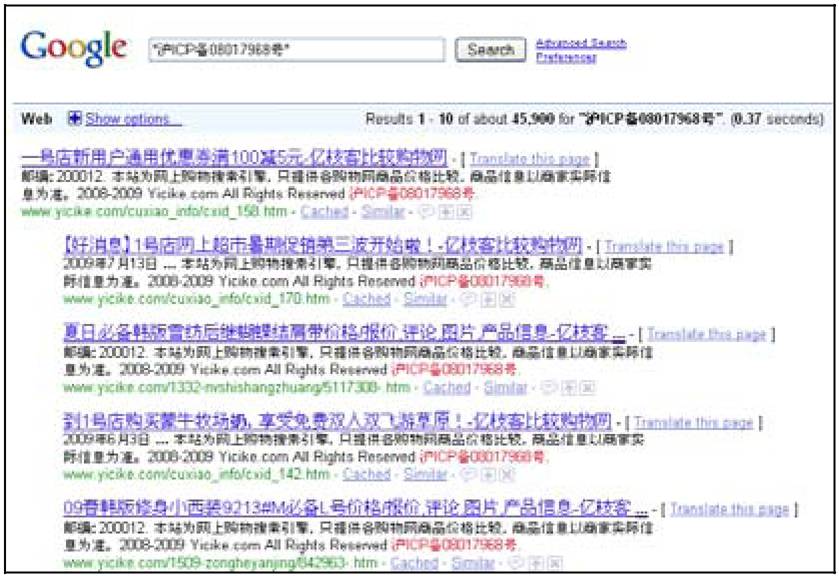
Task: Expand the Show options link
Action: click(133, 119)
